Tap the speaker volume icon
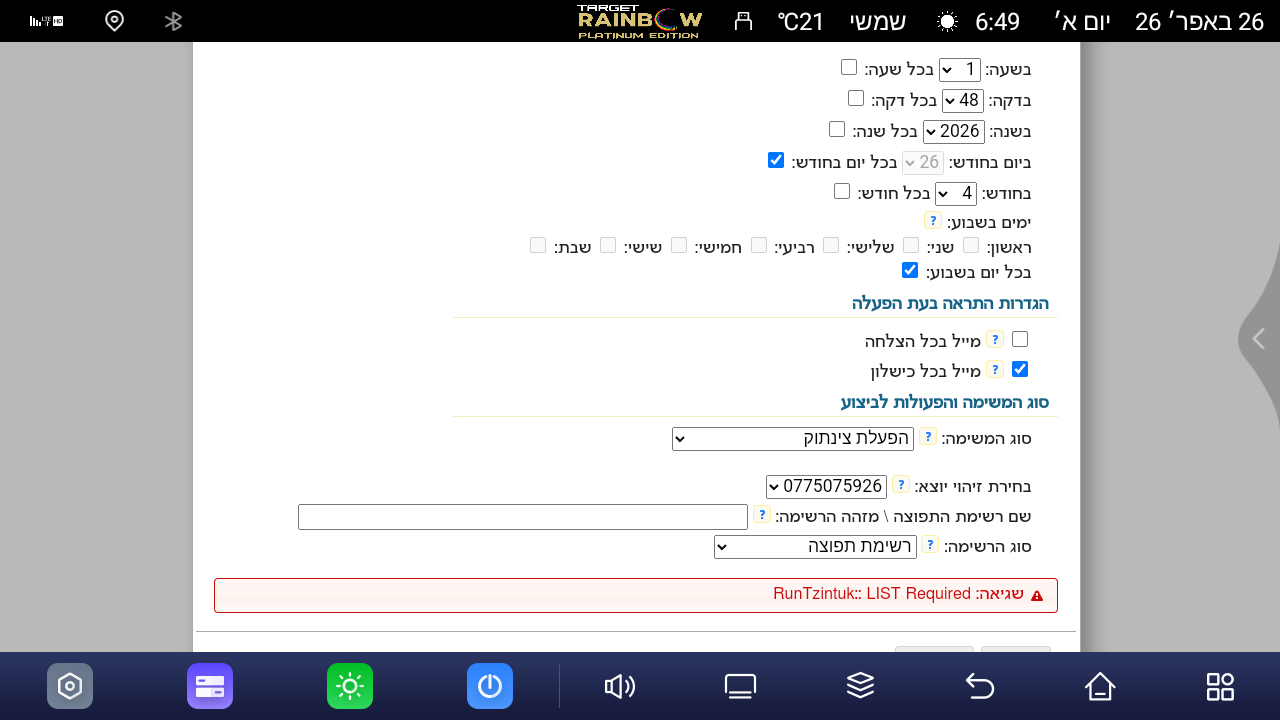 620,686
